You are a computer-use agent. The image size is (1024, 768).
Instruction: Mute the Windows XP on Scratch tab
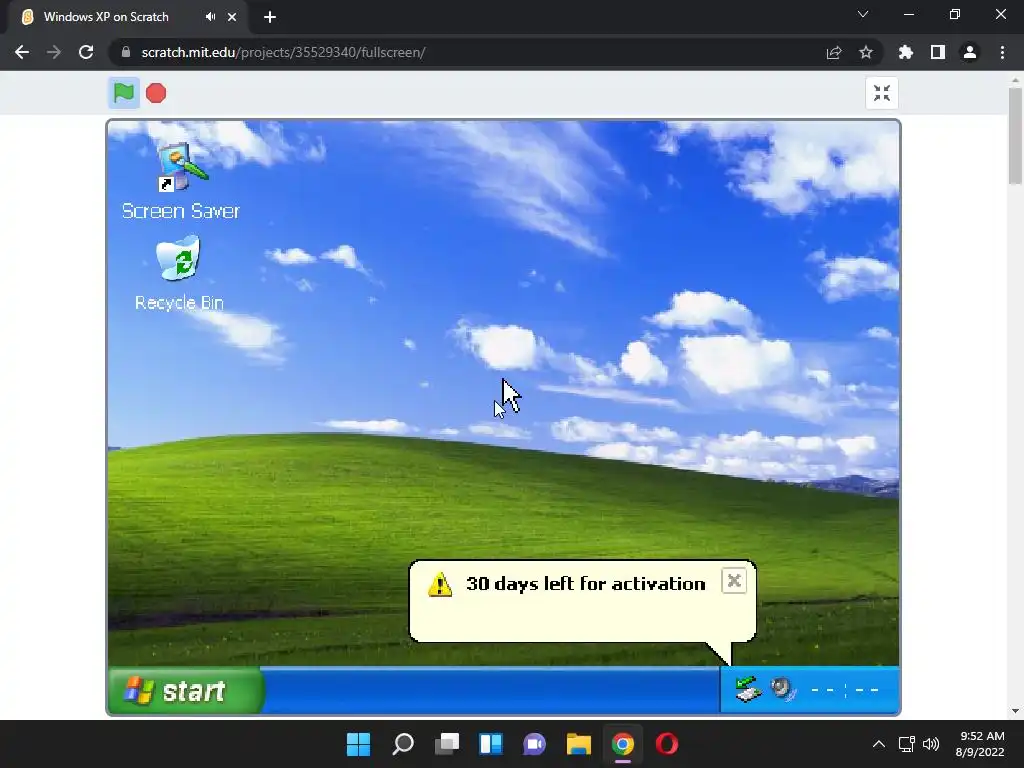coord(210,17)
